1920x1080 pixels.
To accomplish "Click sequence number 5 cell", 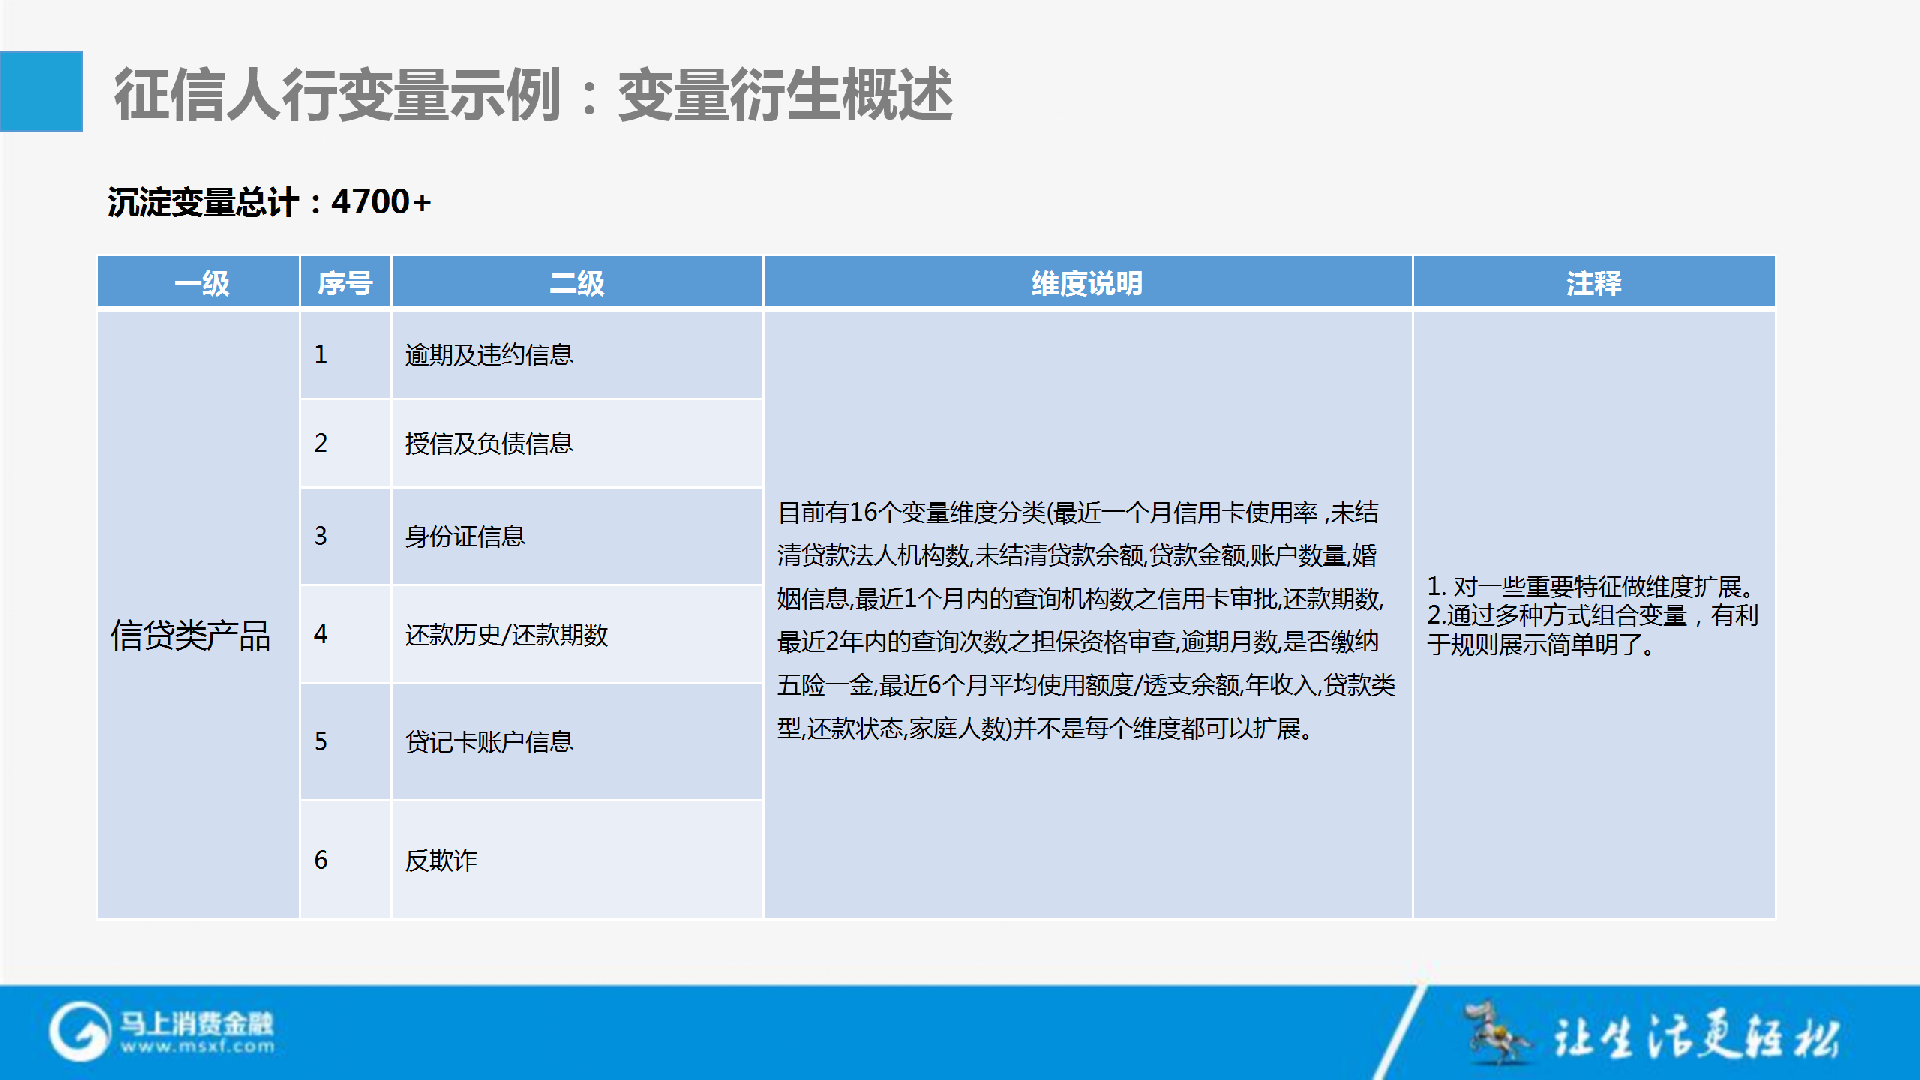I will [345, 741].
